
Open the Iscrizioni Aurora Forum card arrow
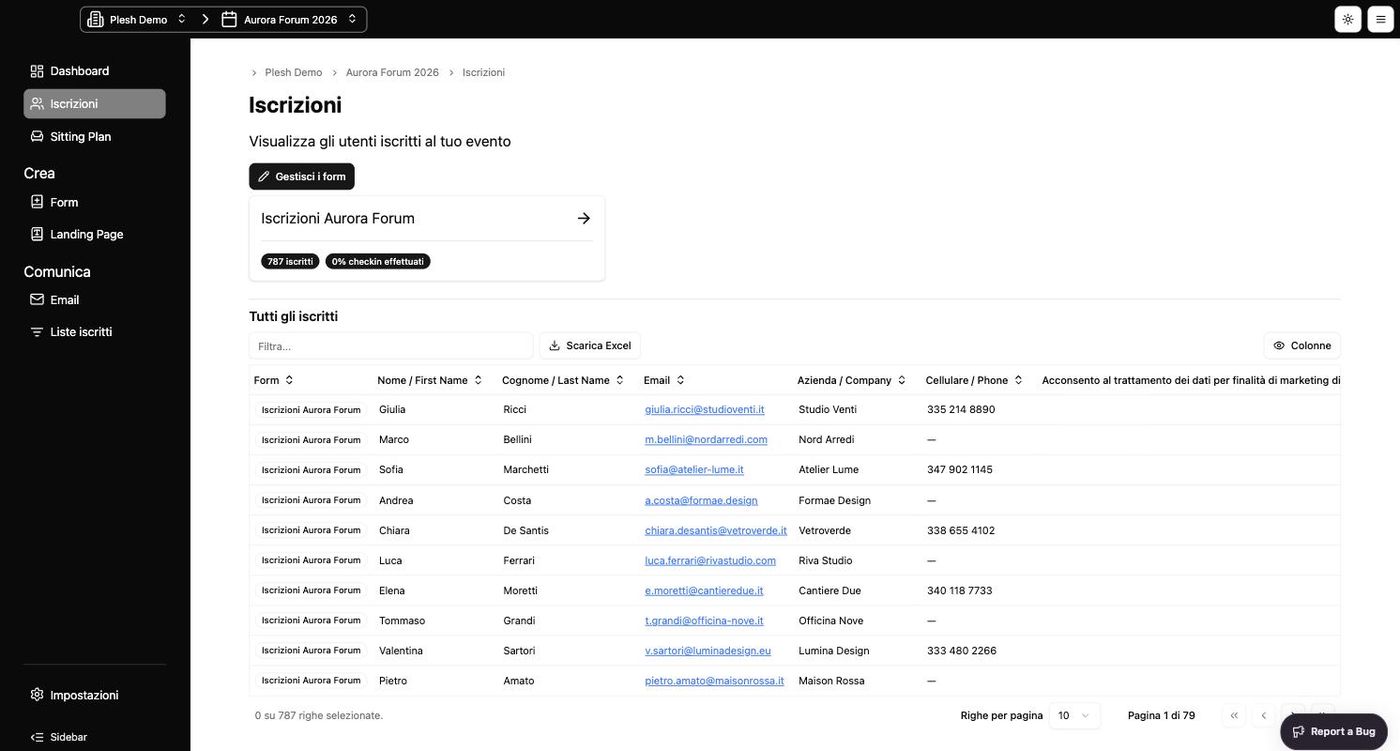[x=584, y=218]
